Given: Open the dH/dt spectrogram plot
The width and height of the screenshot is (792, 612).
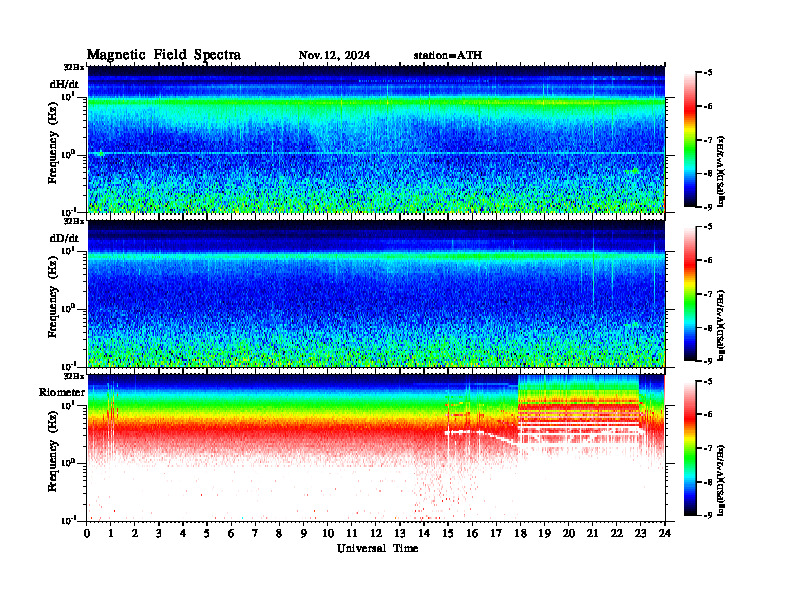Looking at the screenshot, I should [x=376, y=139].
